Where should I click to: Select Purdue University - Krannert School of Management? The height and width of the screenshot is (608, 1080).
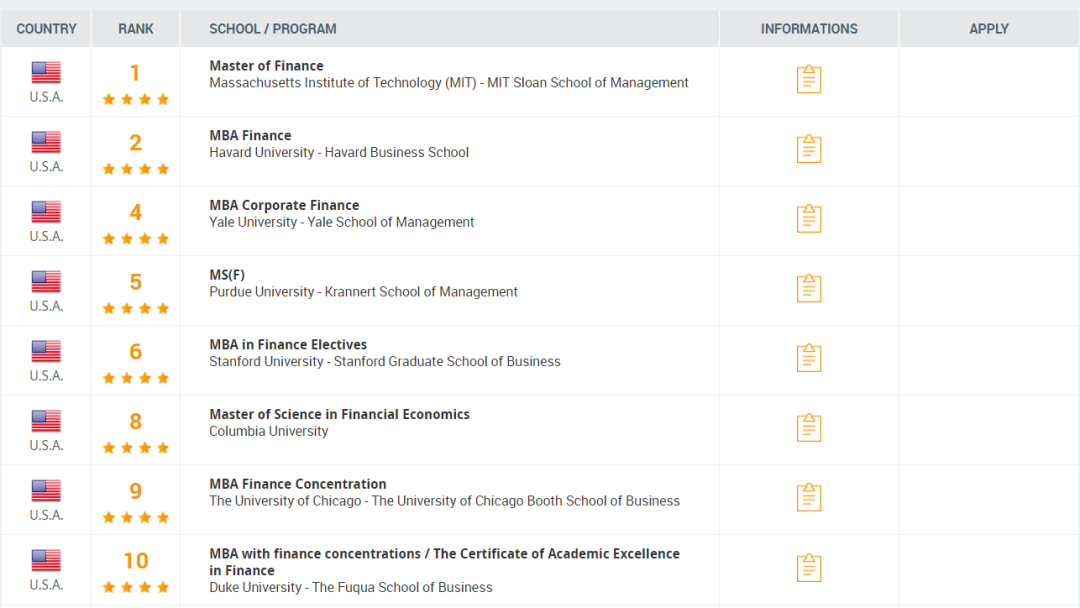click(363, 292)
